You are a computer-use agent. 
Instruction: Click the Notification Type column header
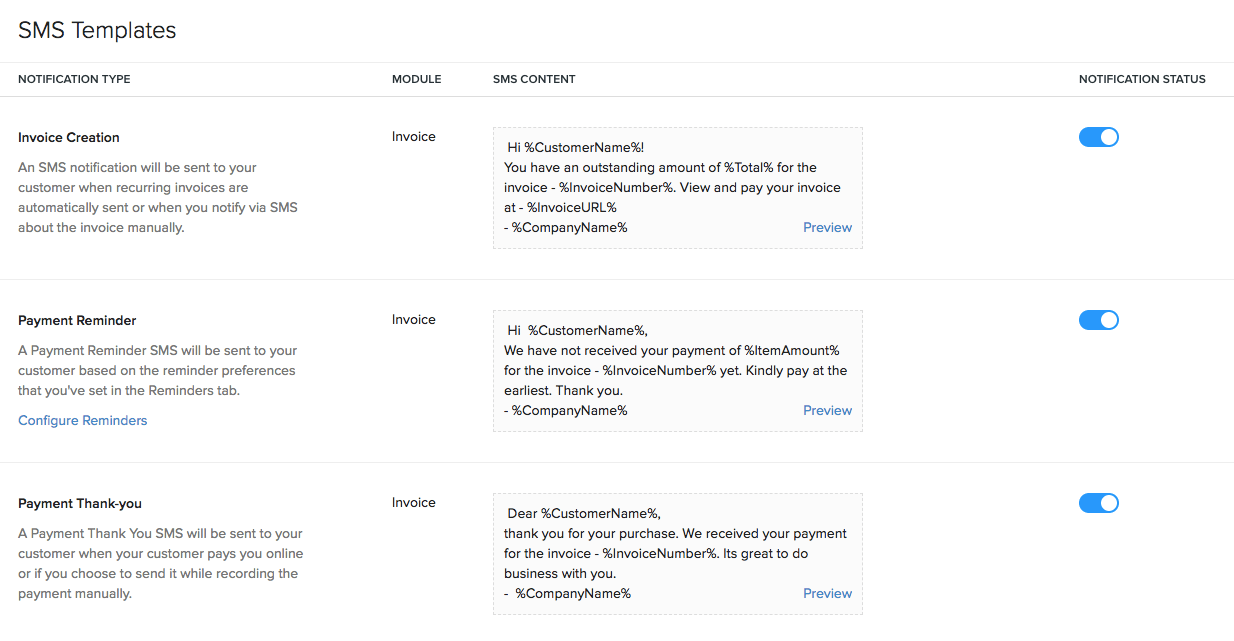point(74,79)
